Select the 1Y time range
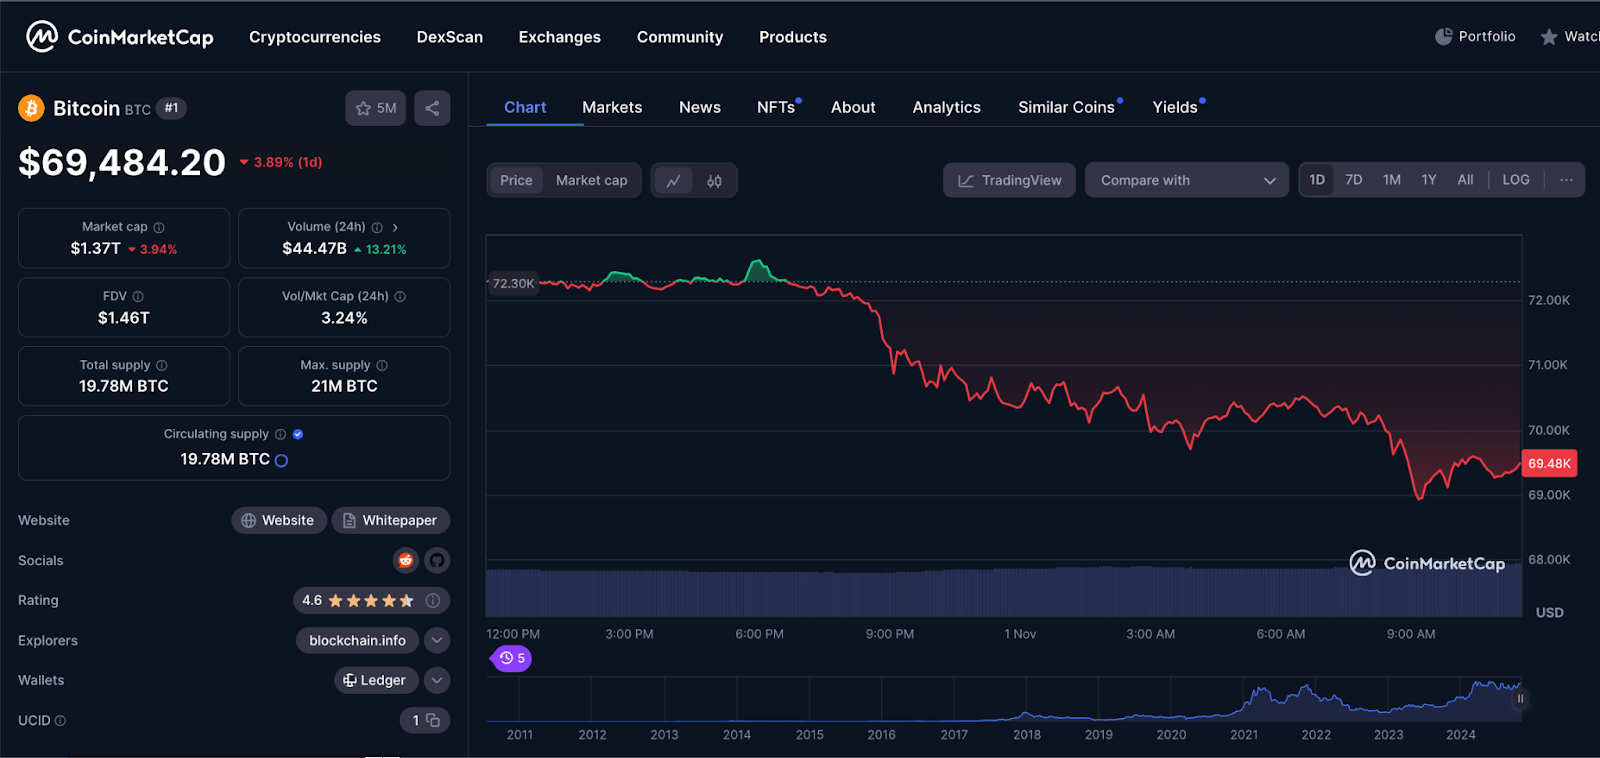This screenshot has height=758, width=1600. pyautogui.click(x=1429, y=180)
